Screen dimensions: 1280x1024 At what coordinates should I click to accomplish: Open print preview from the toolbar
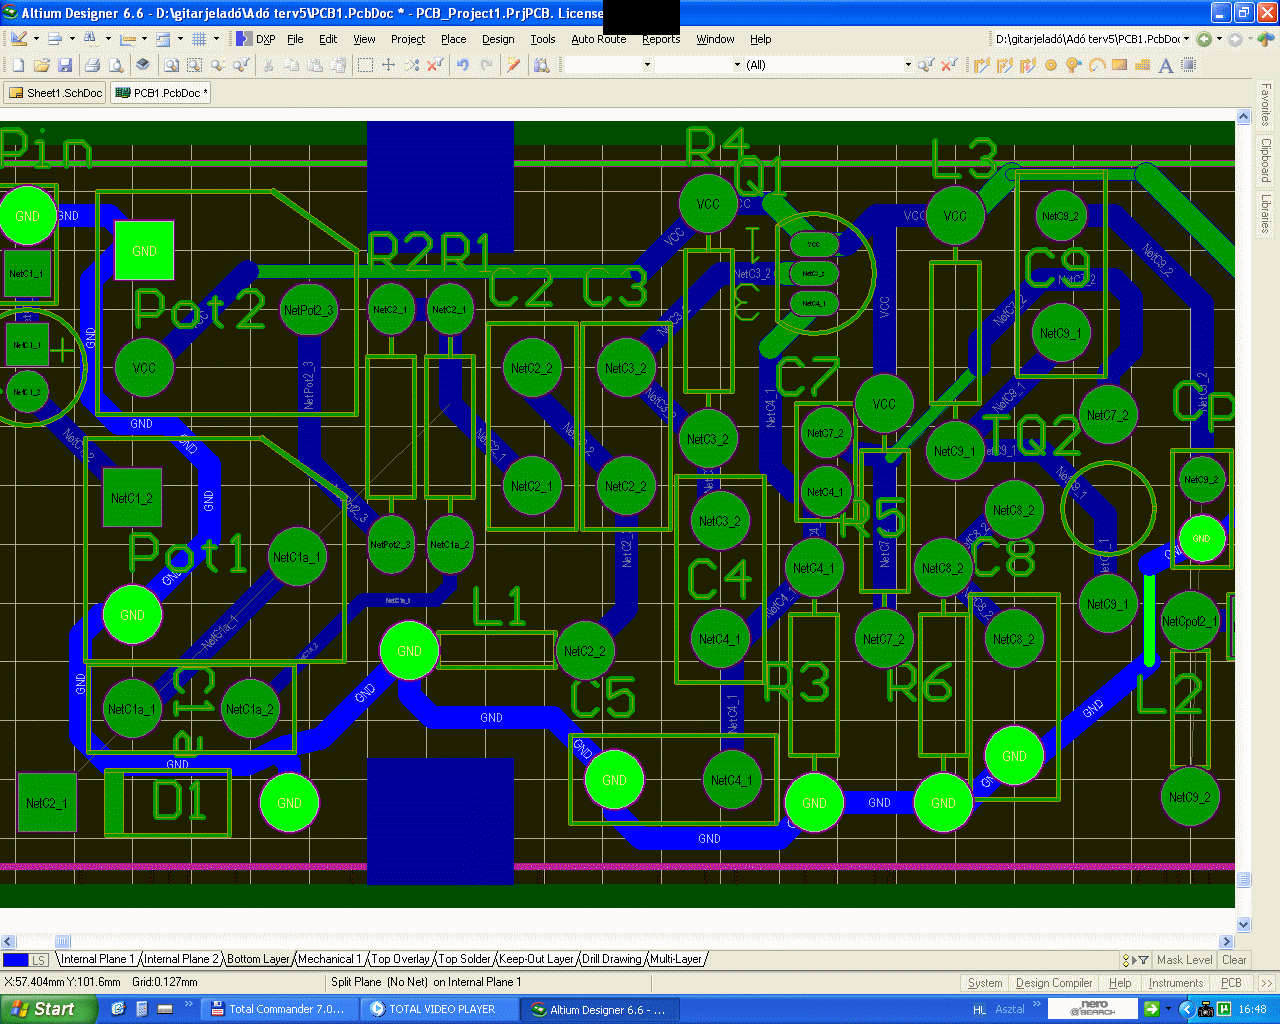[x=116, y=65]
